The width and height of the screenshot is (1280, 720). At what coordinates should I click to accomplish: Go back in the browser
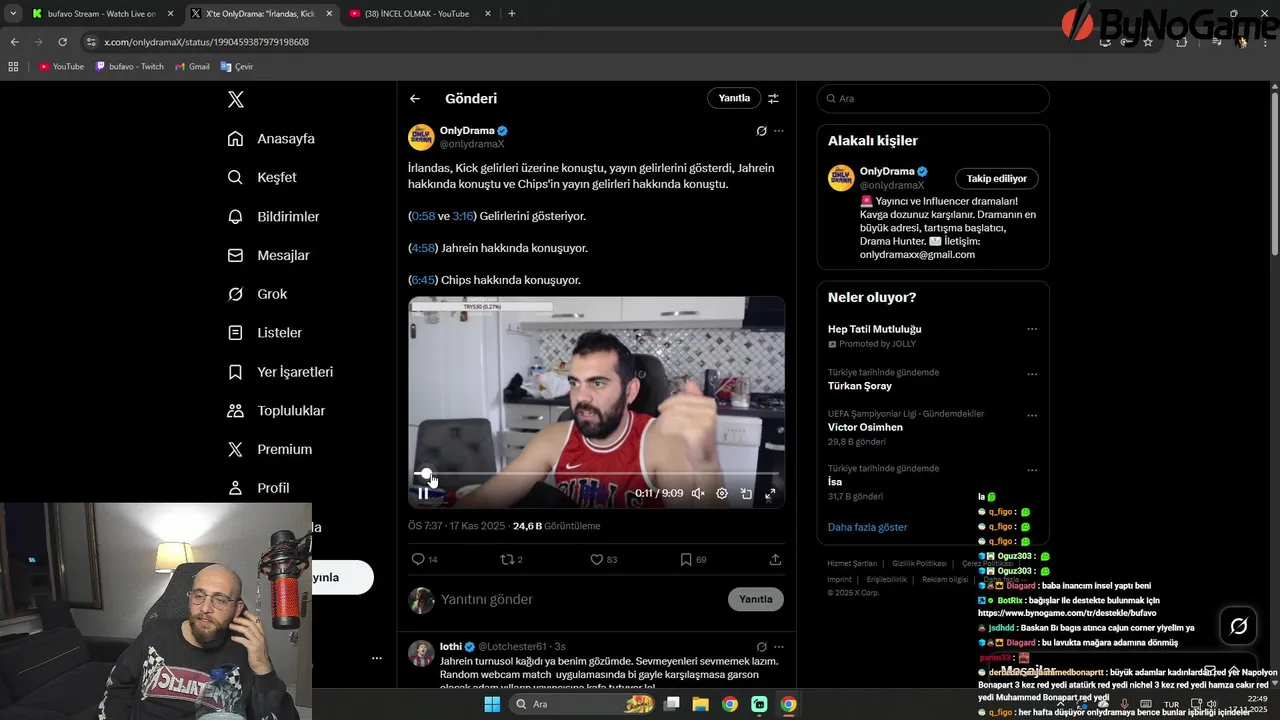tap(14, 42)
